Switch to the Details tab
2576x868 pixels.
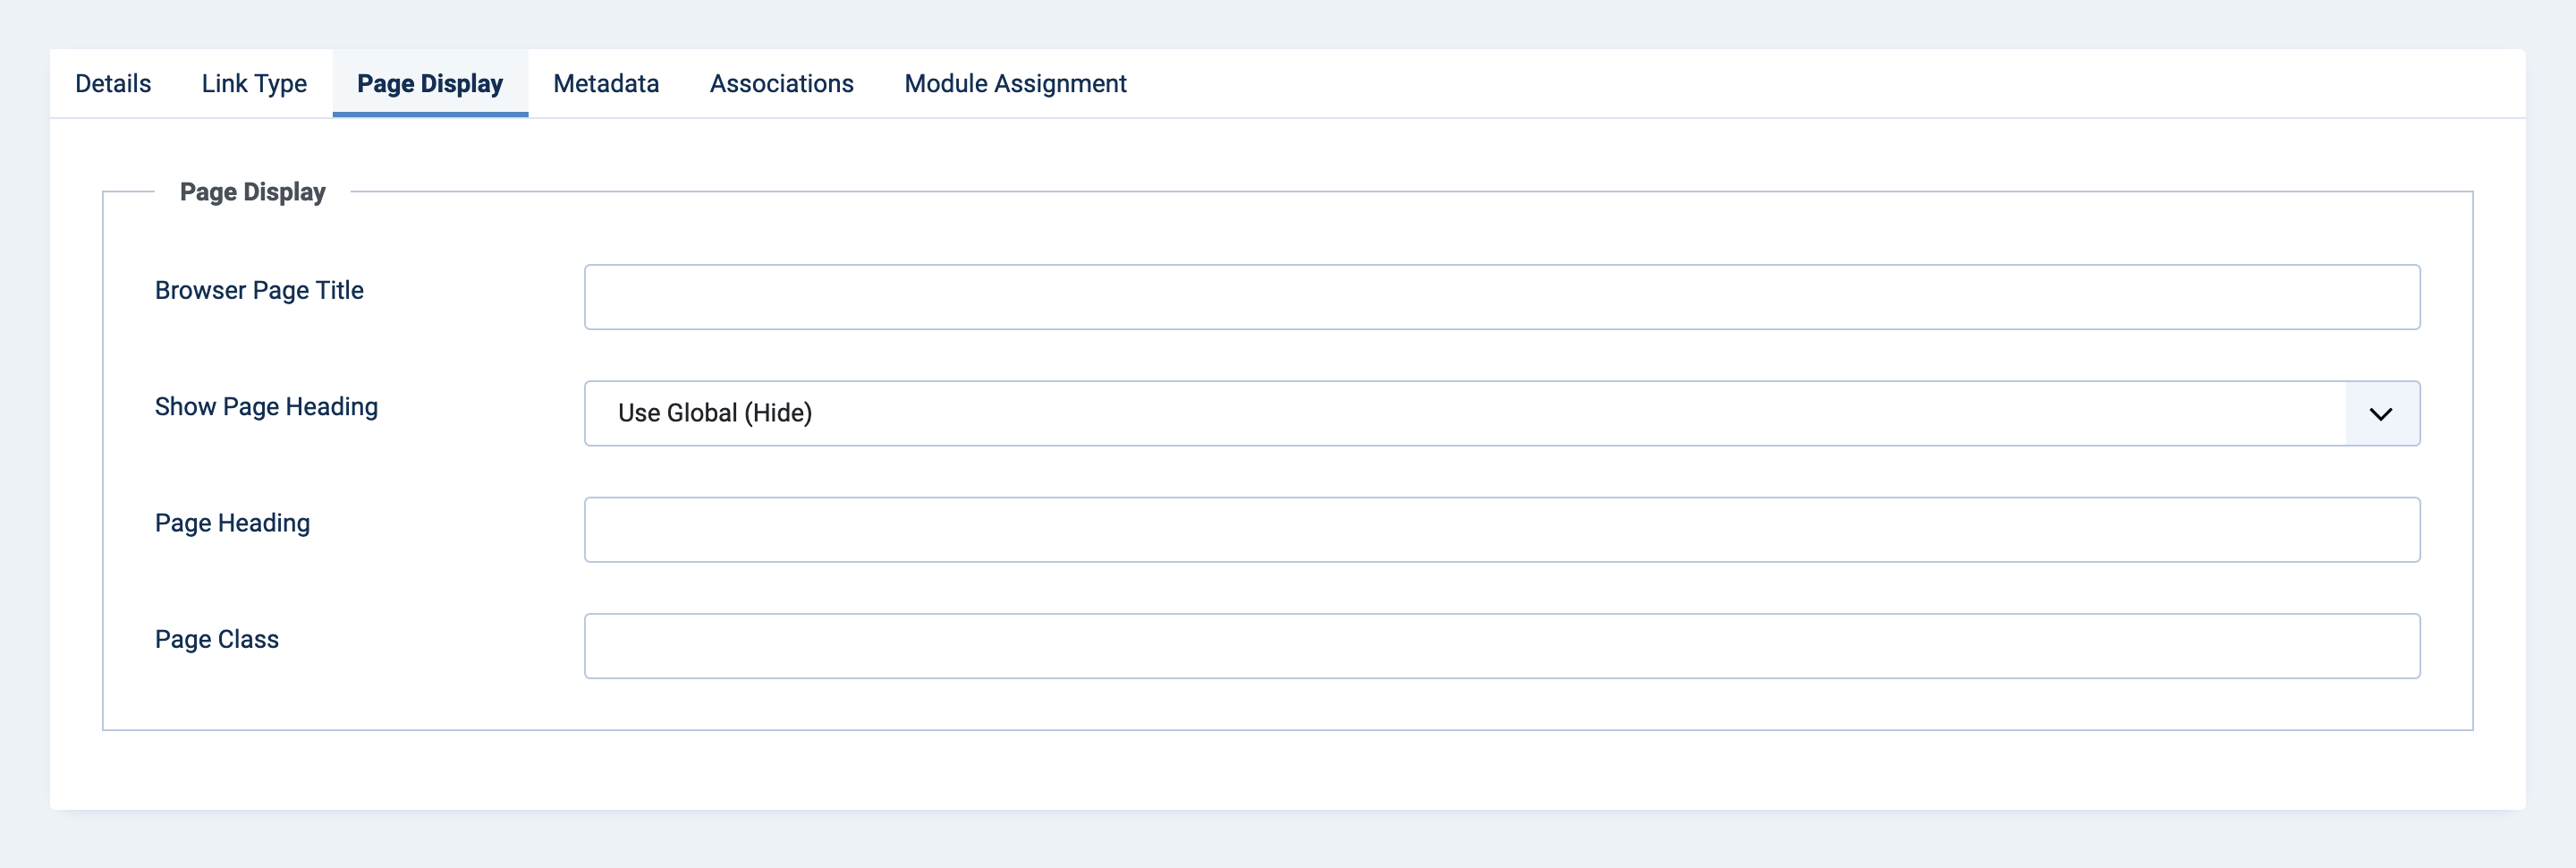113,84
